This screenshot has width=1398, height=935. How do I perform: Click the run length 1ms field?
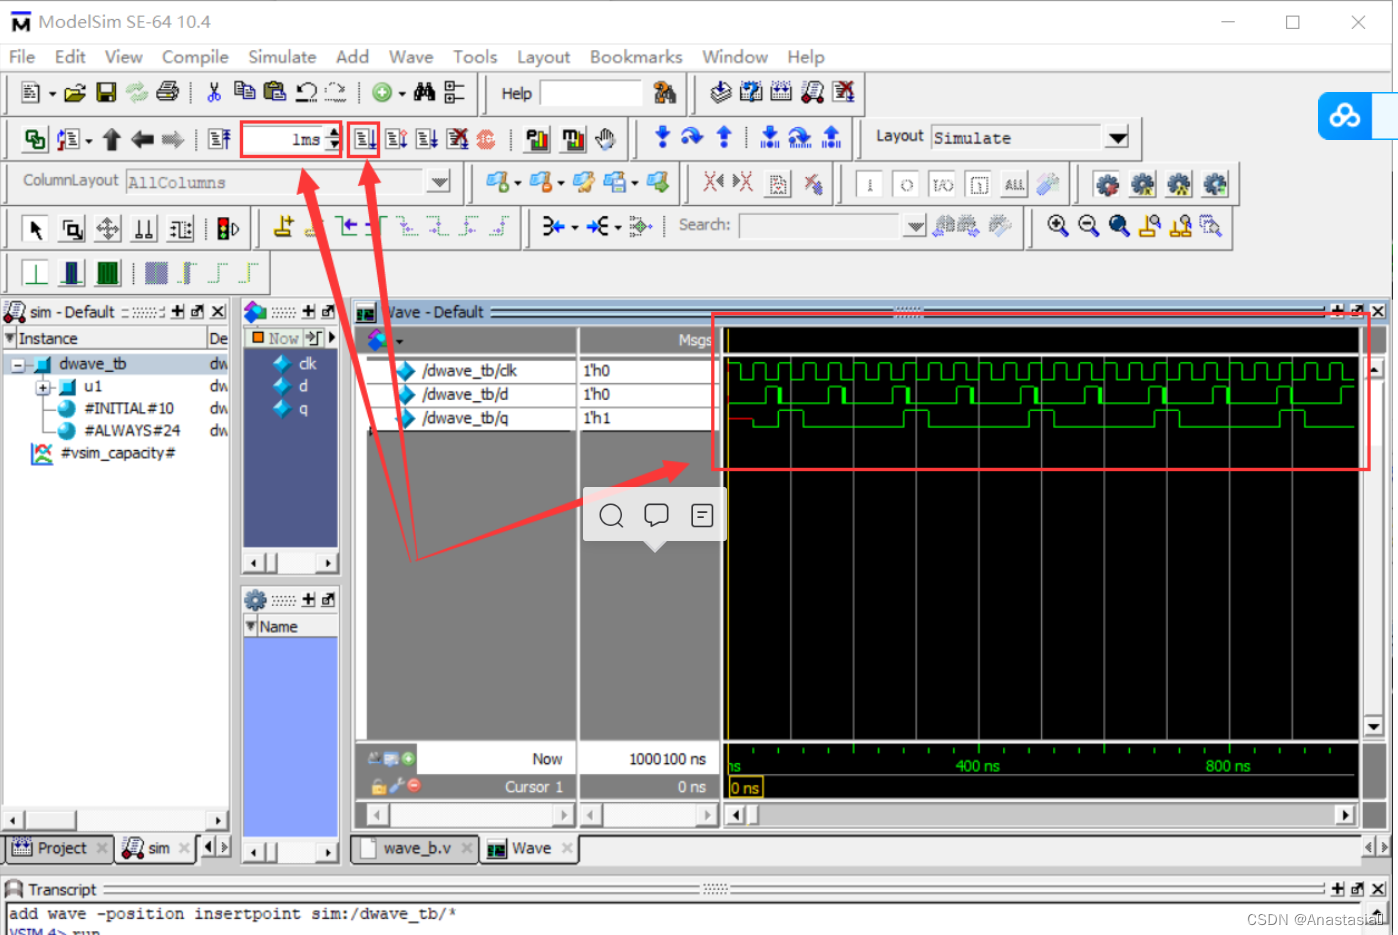coord(284,139)
